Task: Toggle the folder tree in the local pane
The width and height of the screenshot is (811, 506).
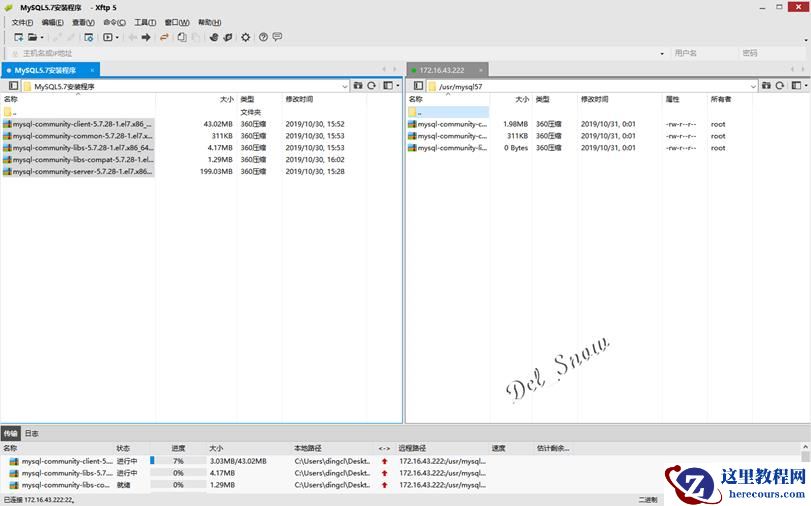Action: [13, 86]
